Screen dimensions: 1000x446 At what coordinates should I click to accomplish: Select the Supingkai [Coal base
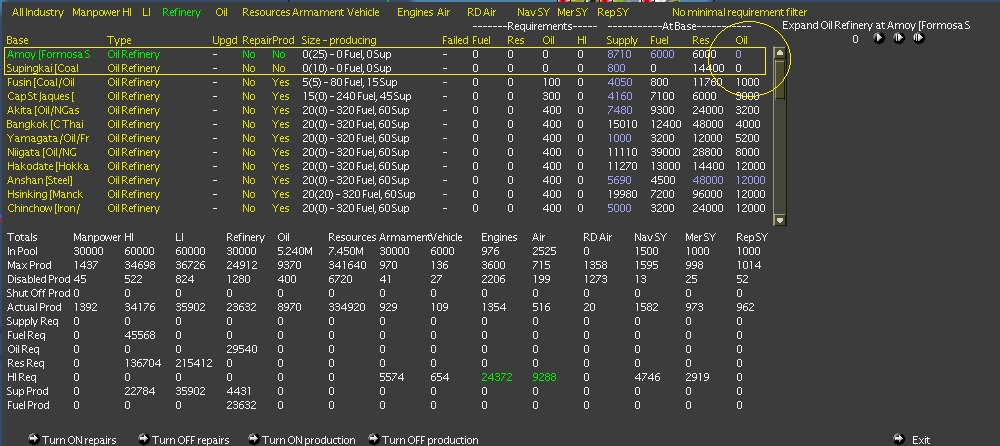click(x=43, y=68)
